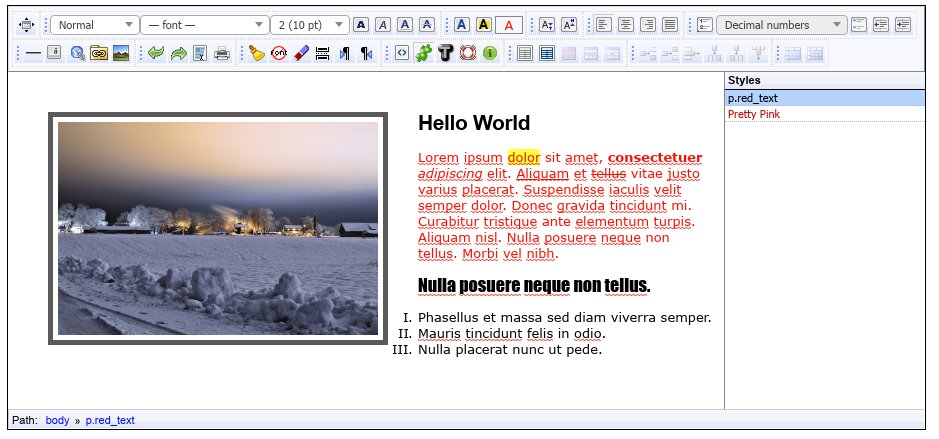Click the body link in path bar
This screenshot has height=439, width=939.
click(x=57, y=421)
